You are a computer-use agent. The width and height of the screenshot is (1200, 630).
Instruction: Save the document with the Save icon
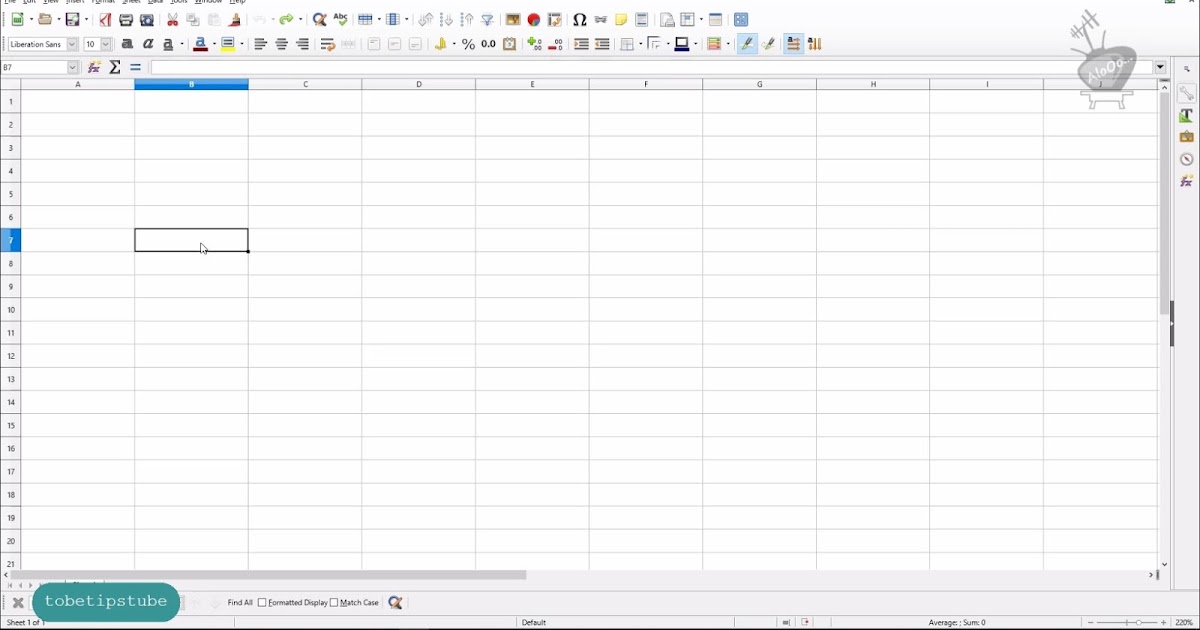tap(73, 20)
